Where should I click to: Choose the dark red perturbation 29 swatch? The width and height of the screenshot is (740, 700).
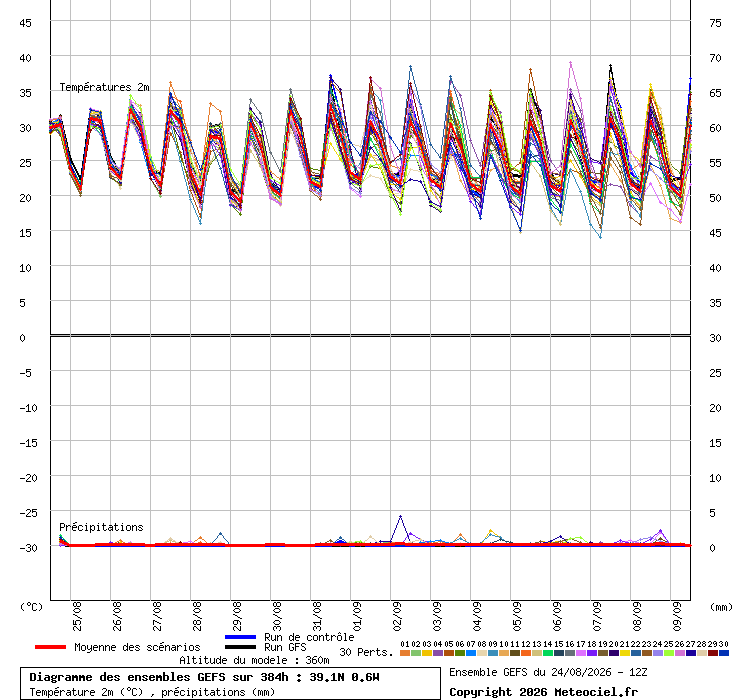point(713,653)
